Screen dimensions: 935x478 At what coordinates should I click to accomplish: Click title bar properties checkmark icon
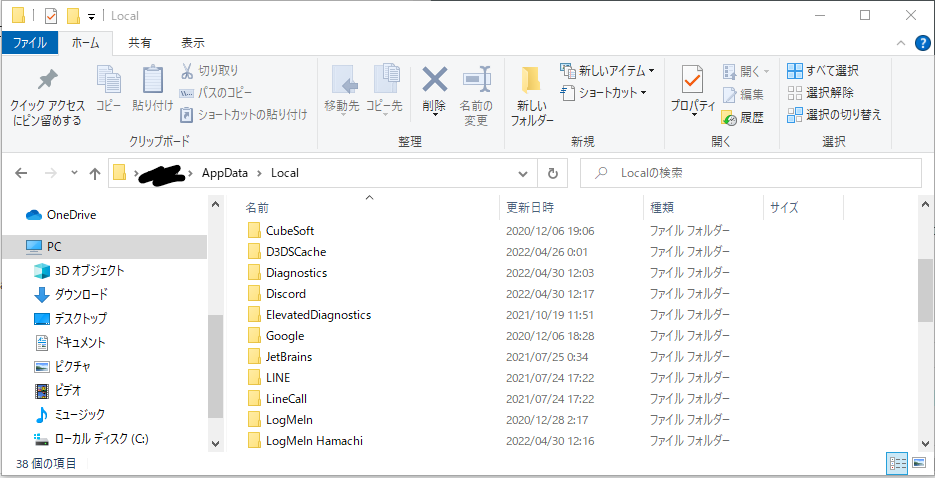[x=51, y=15]
